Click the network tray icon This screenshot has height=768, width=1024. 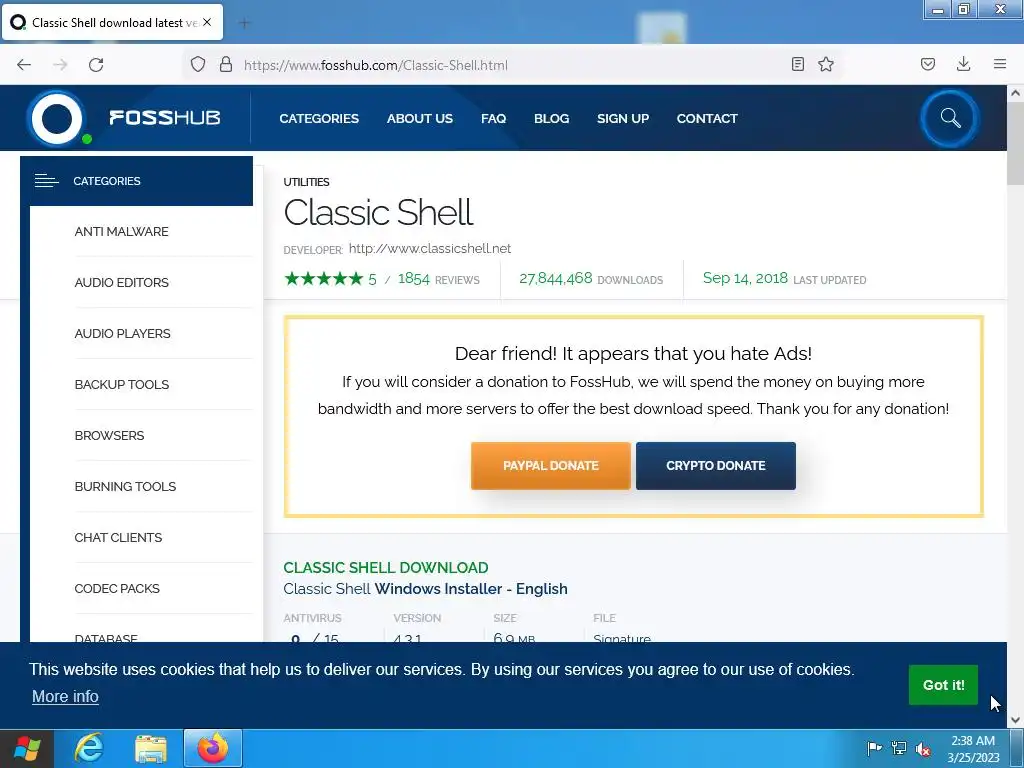coord(899,748)
